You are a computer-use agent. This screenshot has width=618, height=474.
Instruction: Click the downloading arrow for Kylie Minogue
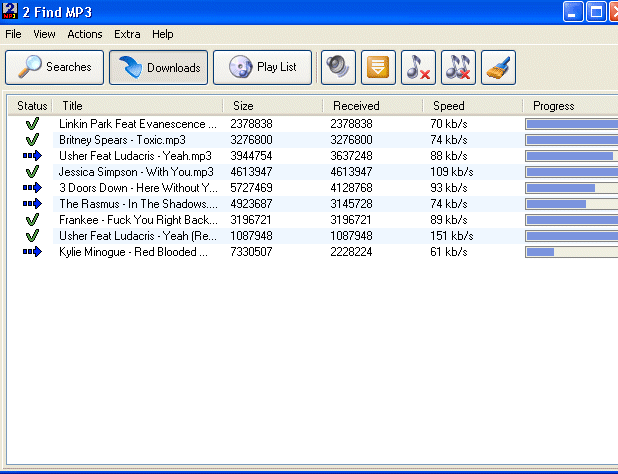click(x=32, y=251)
